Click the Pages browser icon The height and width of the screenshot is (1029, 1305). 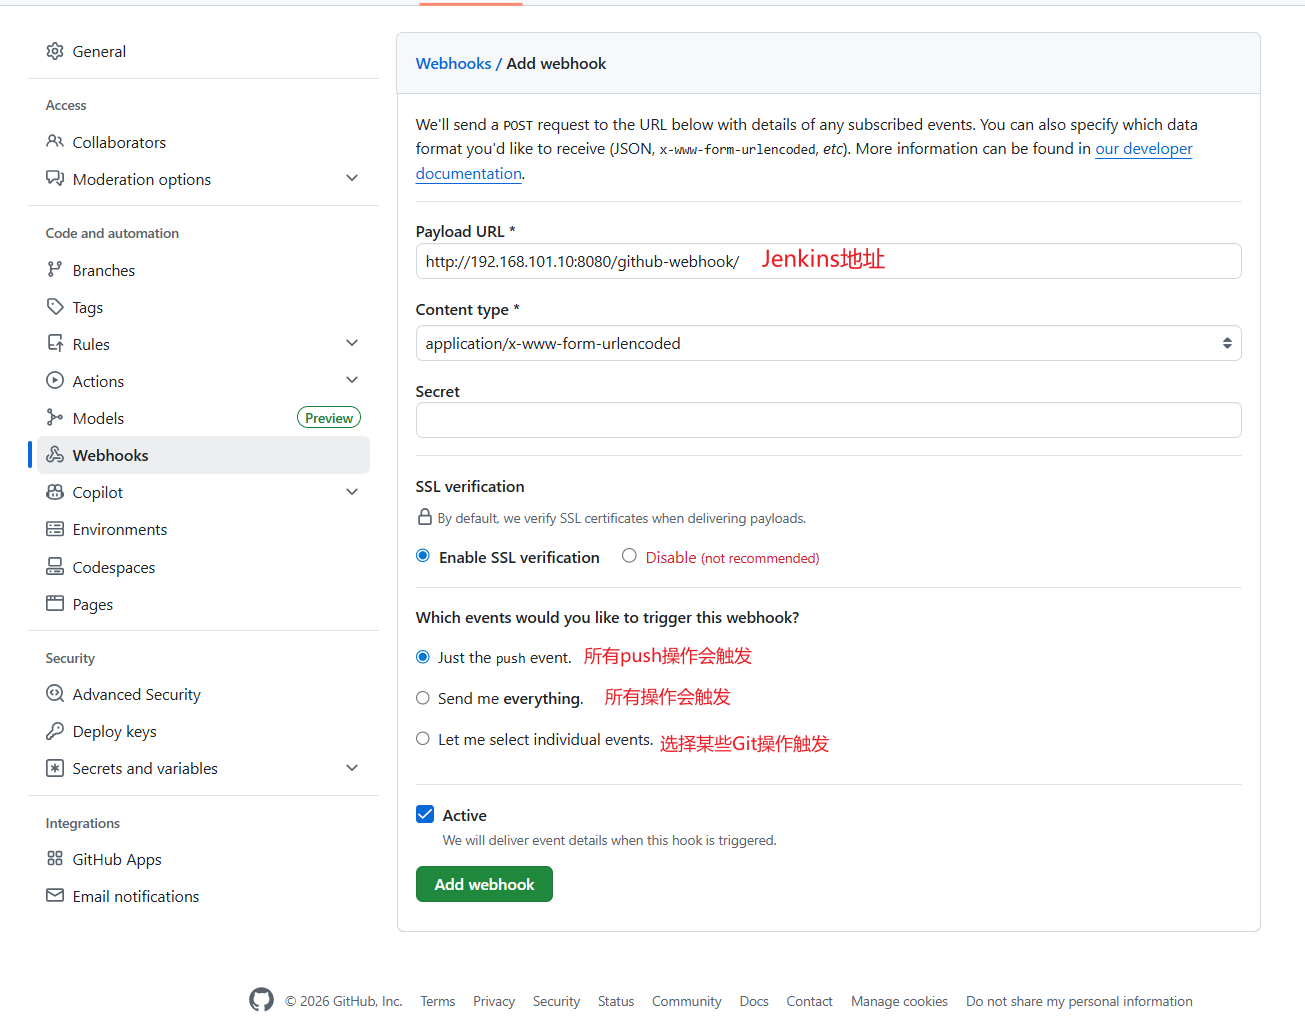55,604
